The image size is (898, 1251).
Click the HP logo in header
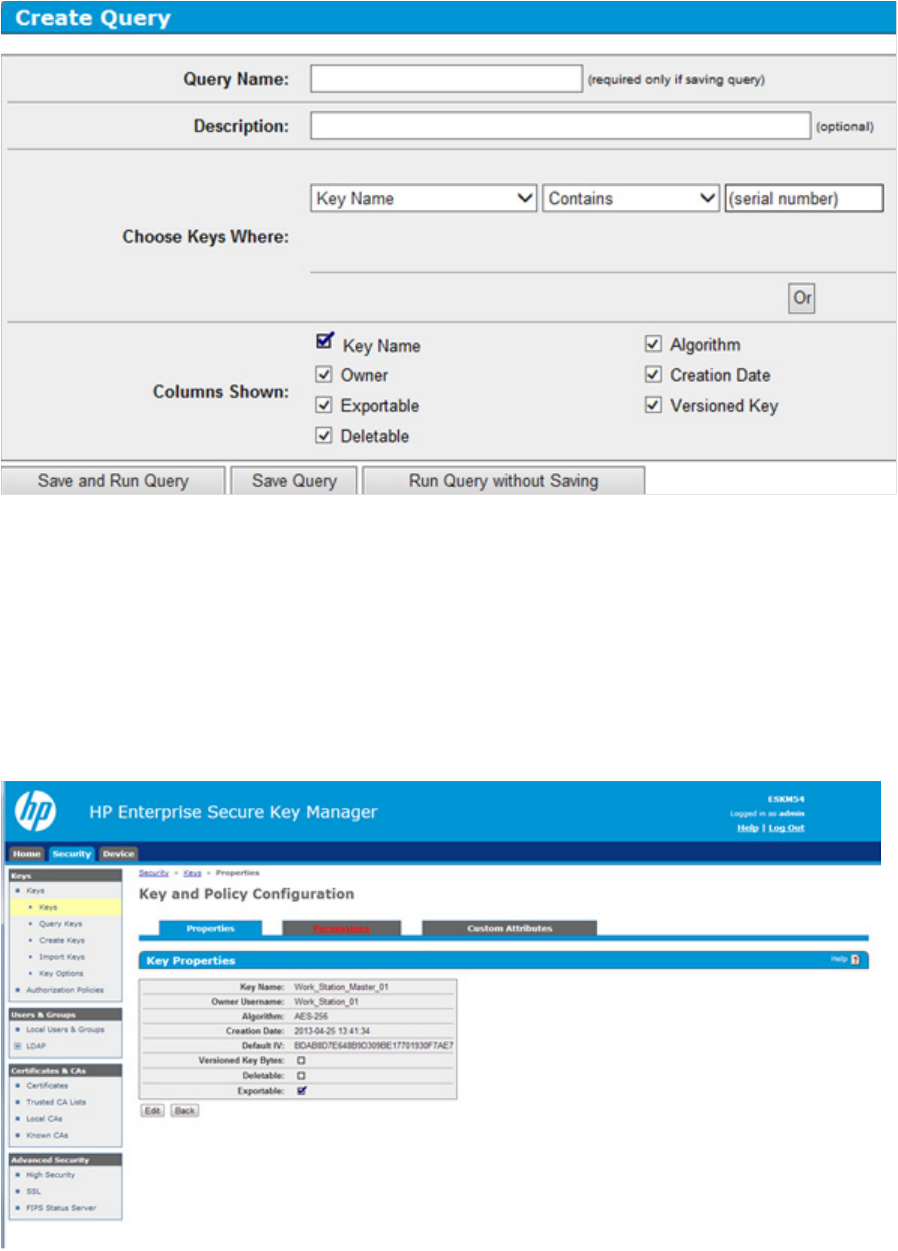click(36, 811)
